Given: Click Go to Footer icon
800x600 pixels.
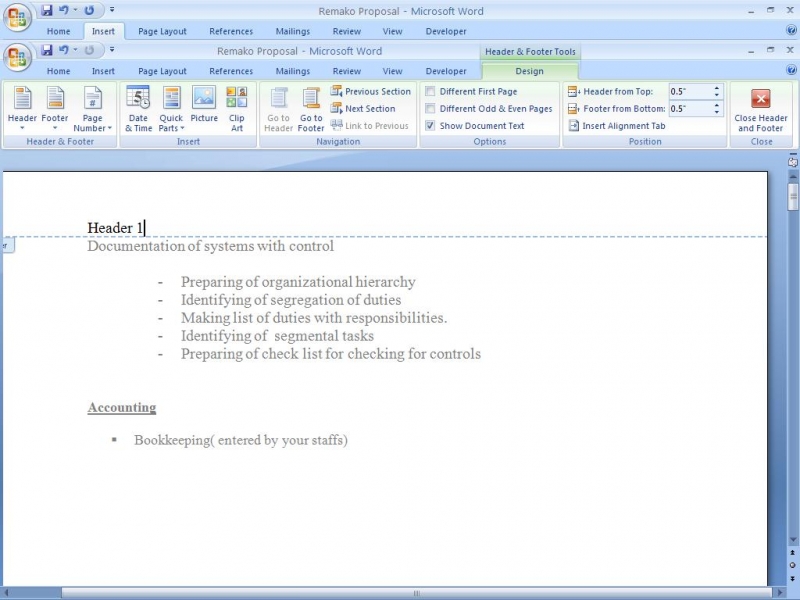Looking at the screenshot, I should [x=311, y=109].
